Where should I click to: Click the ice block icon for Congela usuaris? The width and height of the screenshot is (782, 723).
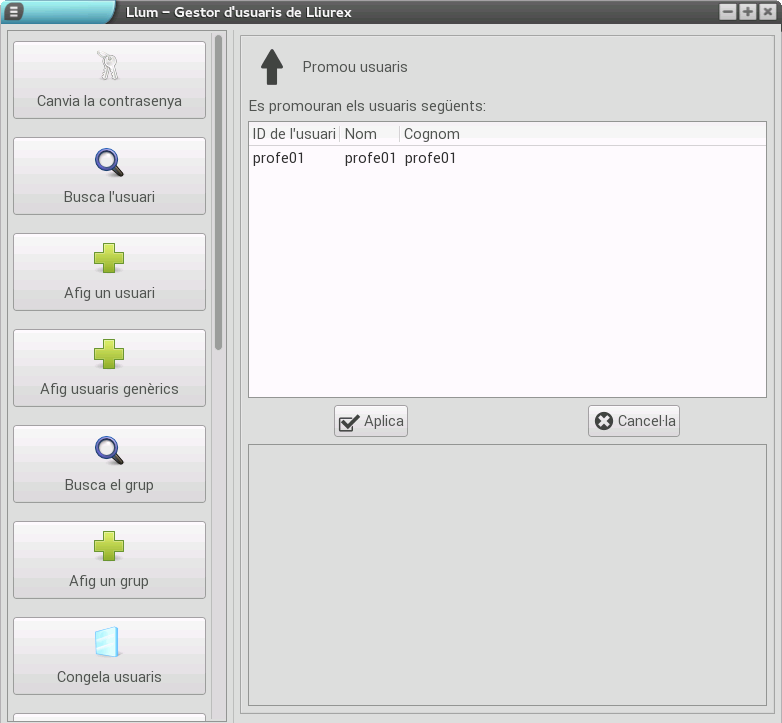coord(109,642)
